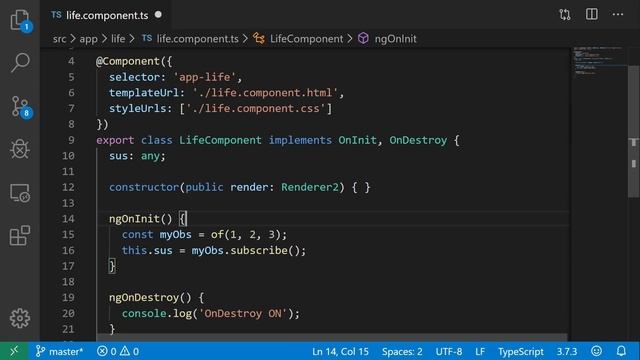Click the 'OnDestroy ON' string
Image resolution: width=640 pixels, height=360 pixels.
(x=243, y=313)
